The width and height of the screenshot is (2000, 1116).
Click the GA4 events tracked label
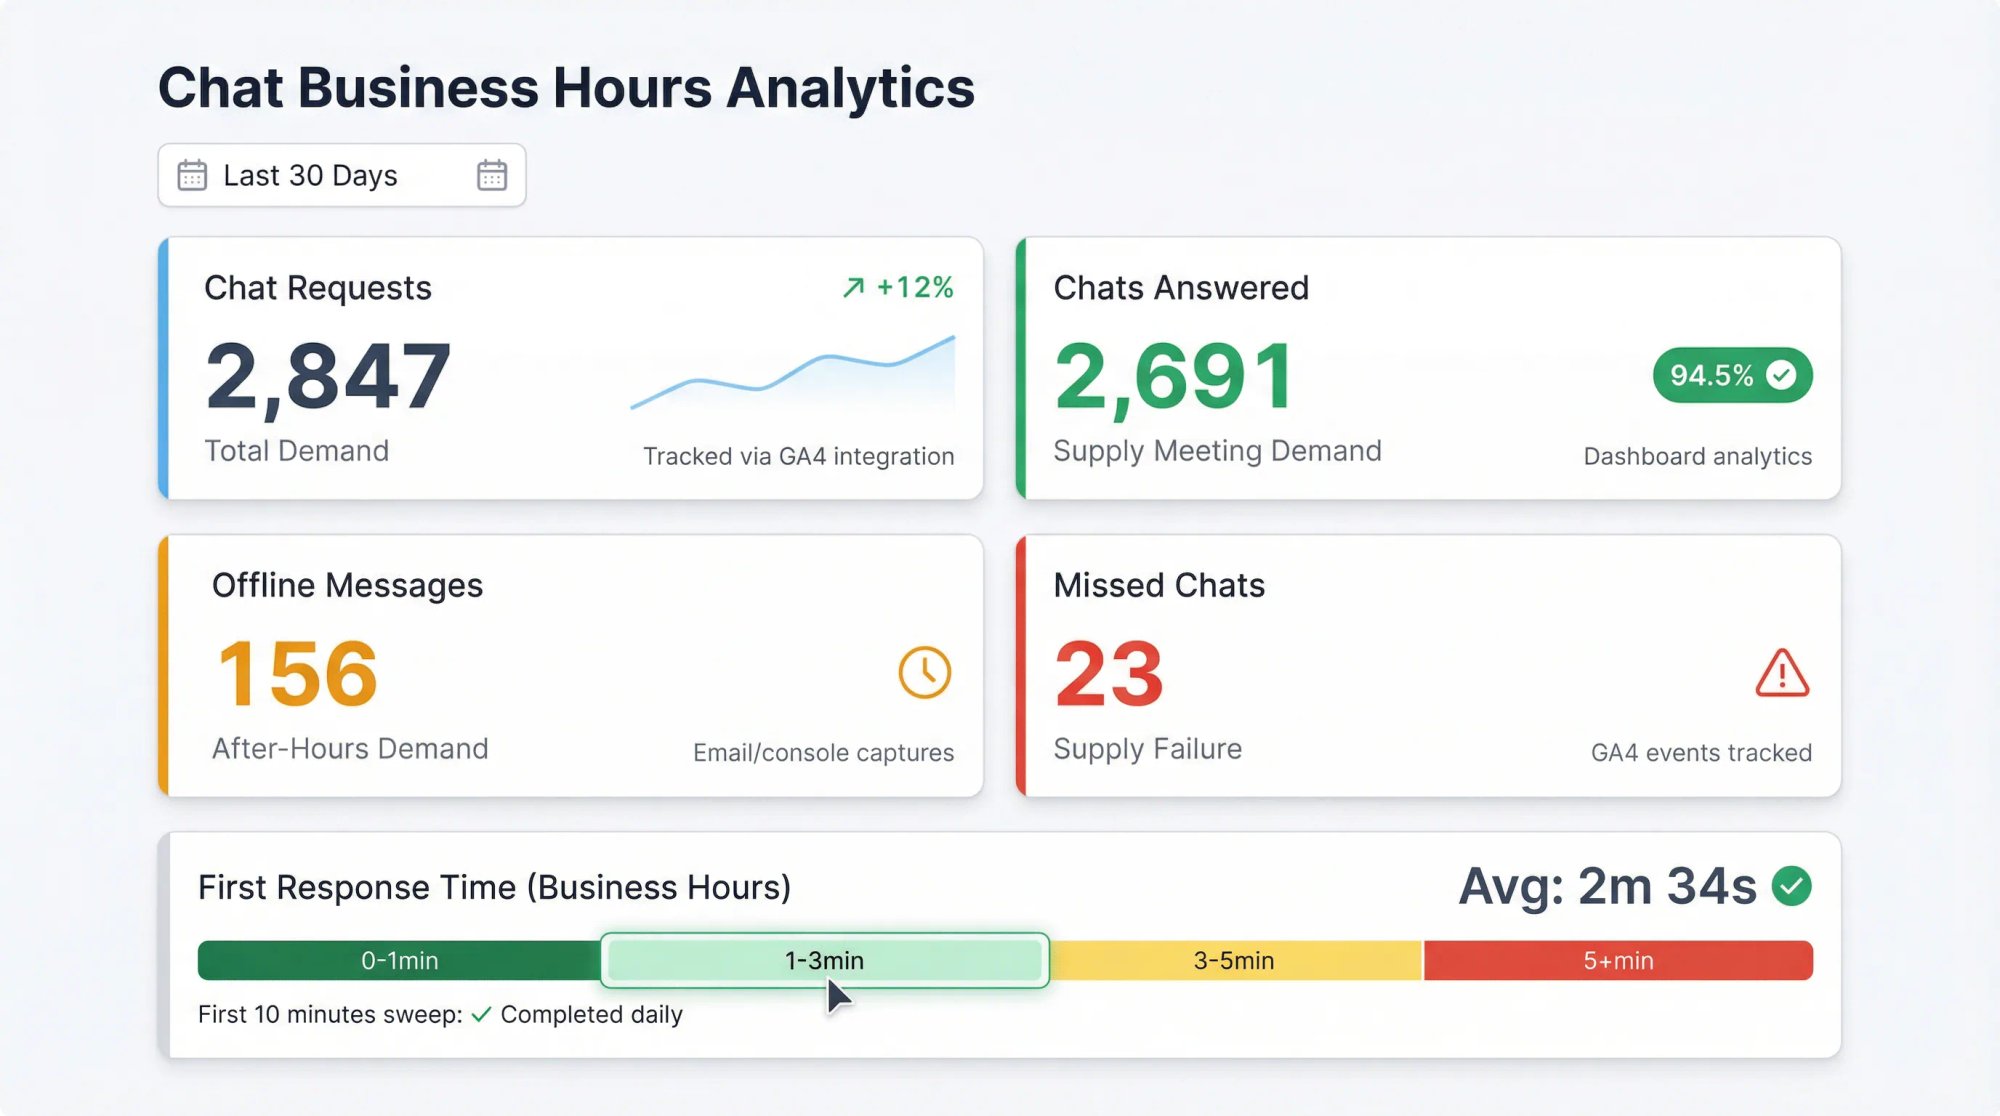pyautogui.click(x=1701, y=752)
